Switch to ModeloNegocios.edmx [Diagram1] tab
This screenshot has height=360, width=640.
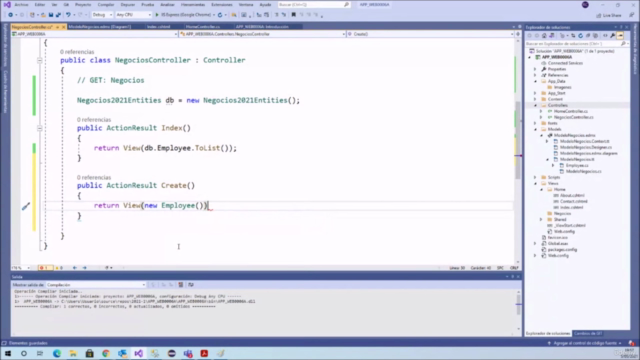[x=100, y=27]
